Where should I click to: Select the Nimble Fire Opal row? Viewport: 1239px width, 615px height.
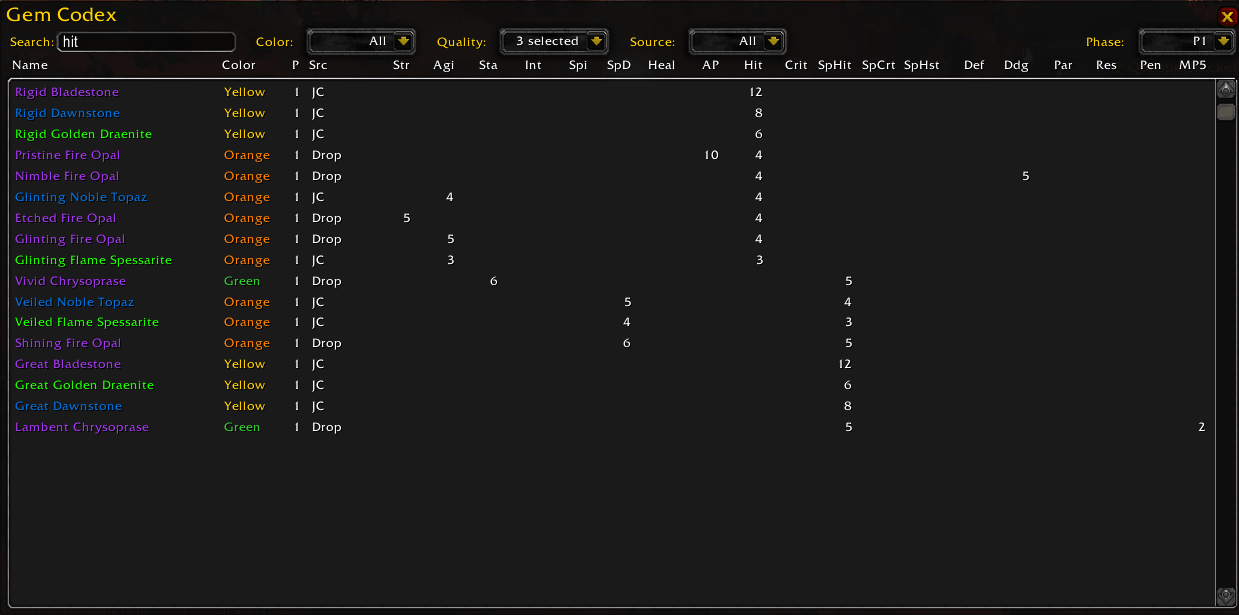point(612,176)
